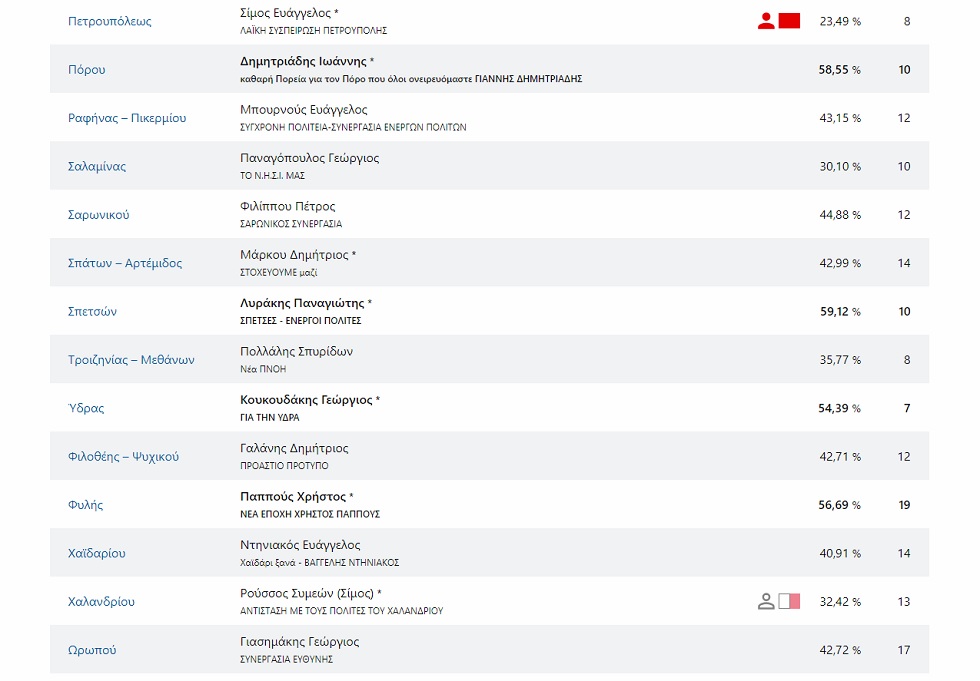Click percentage 59,12 % for Σπετσών
Screen dimensions: 980x681
pyautogui.click(x=840, y=311)
